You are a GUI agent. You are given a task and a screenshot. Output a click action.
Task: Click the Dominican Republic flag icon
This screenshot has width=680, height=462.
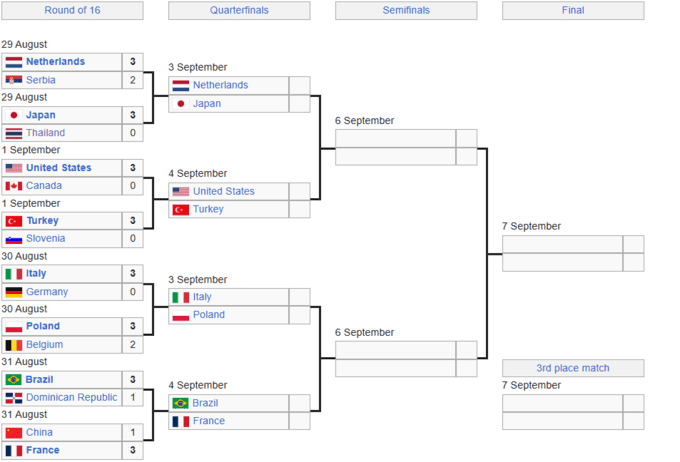click(13, 398)
